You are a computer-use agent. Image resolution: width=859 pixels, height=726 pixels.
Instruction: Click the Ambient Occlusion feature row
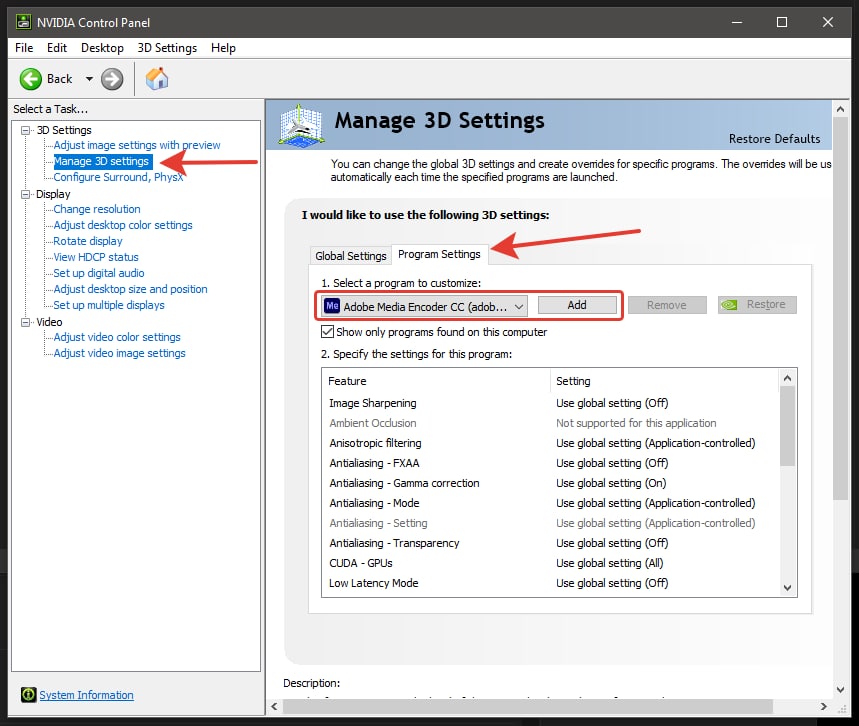[550, 423]
